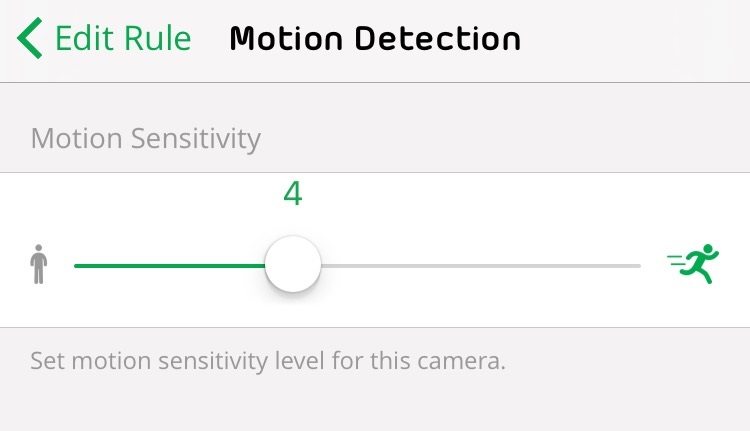The width and height of the screenshot is (750, 431).
Task: Click the word Sensitivity in section header
Action: (196, 139)
